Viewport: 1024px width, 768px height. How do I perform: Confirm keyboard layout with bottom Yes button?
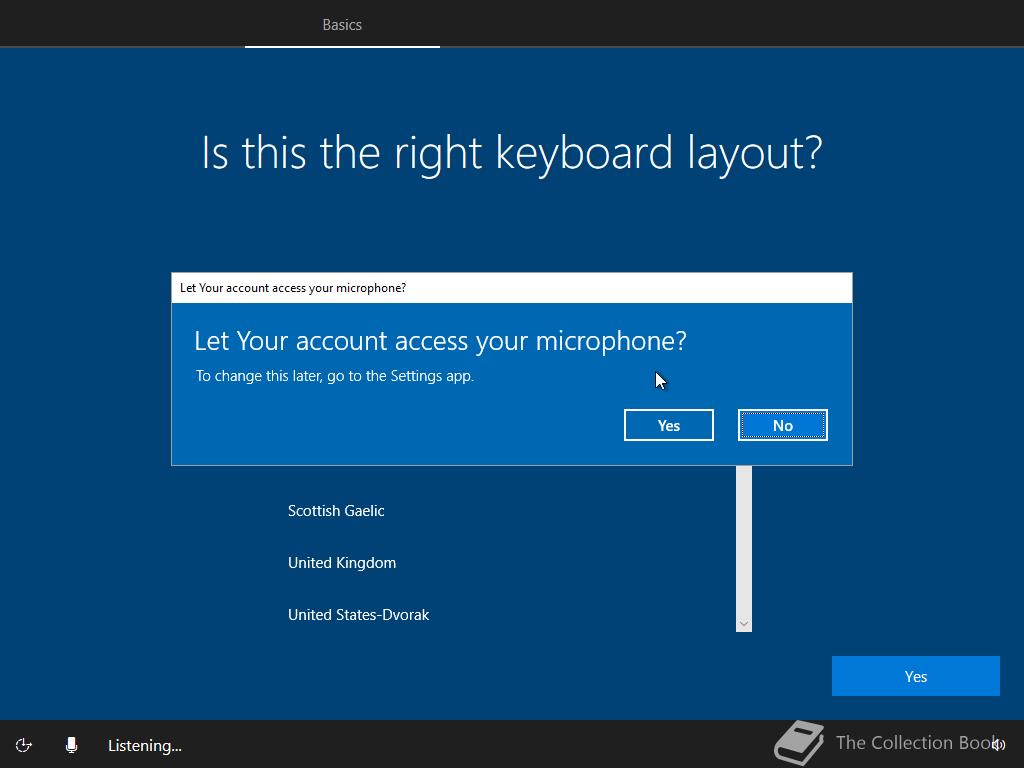tap(916, 676)
